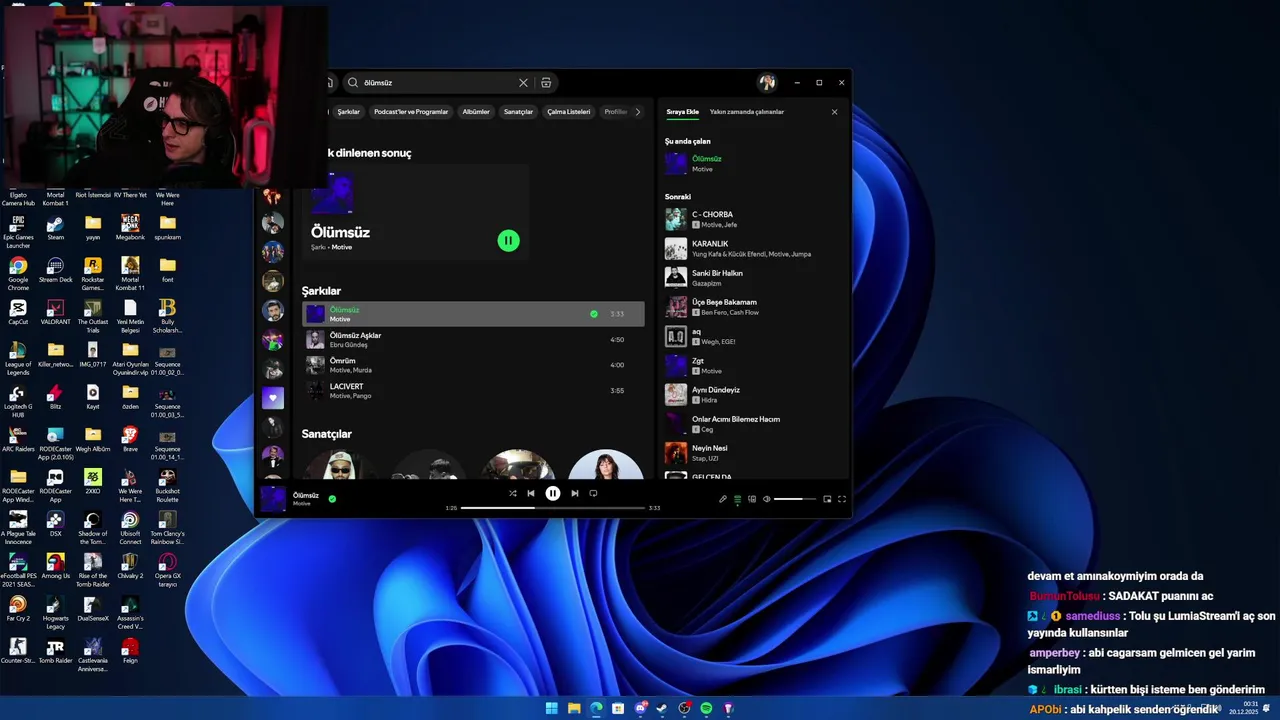Open League of Legends desktop shortcut
The image size is (1280, 720).
coord(18,358)
